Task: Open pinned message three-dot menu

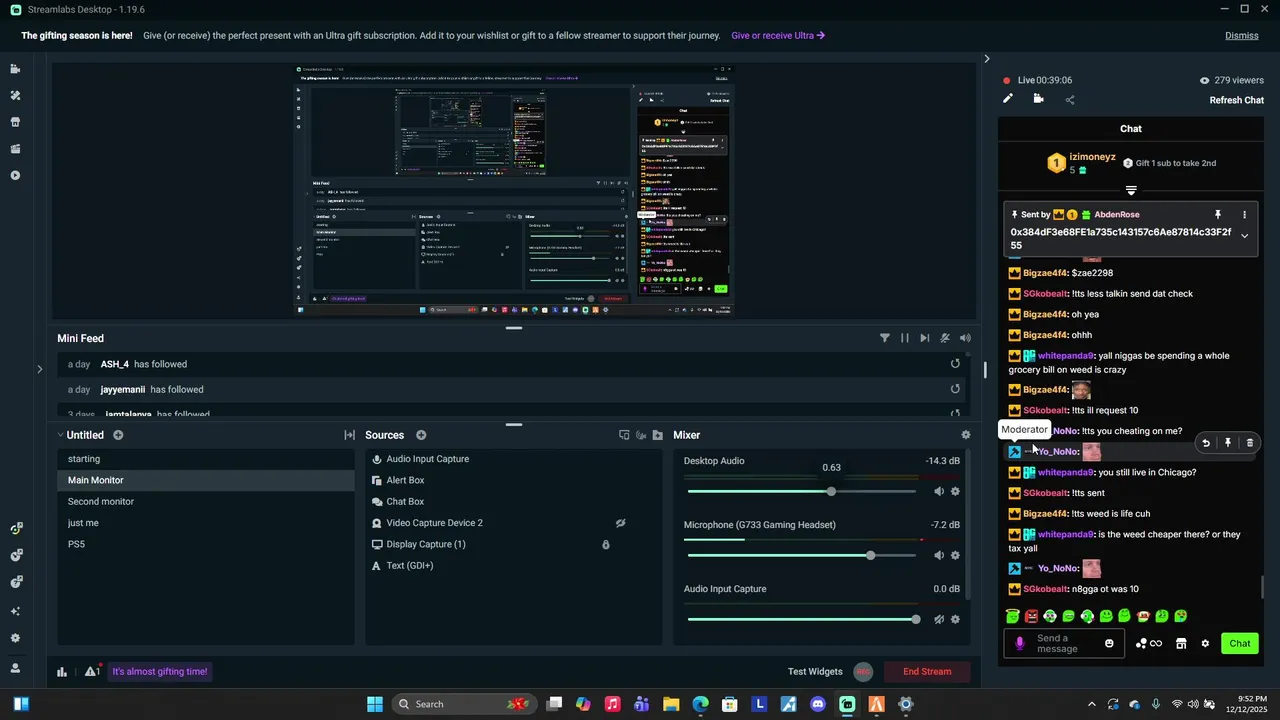Action: 1244,215
